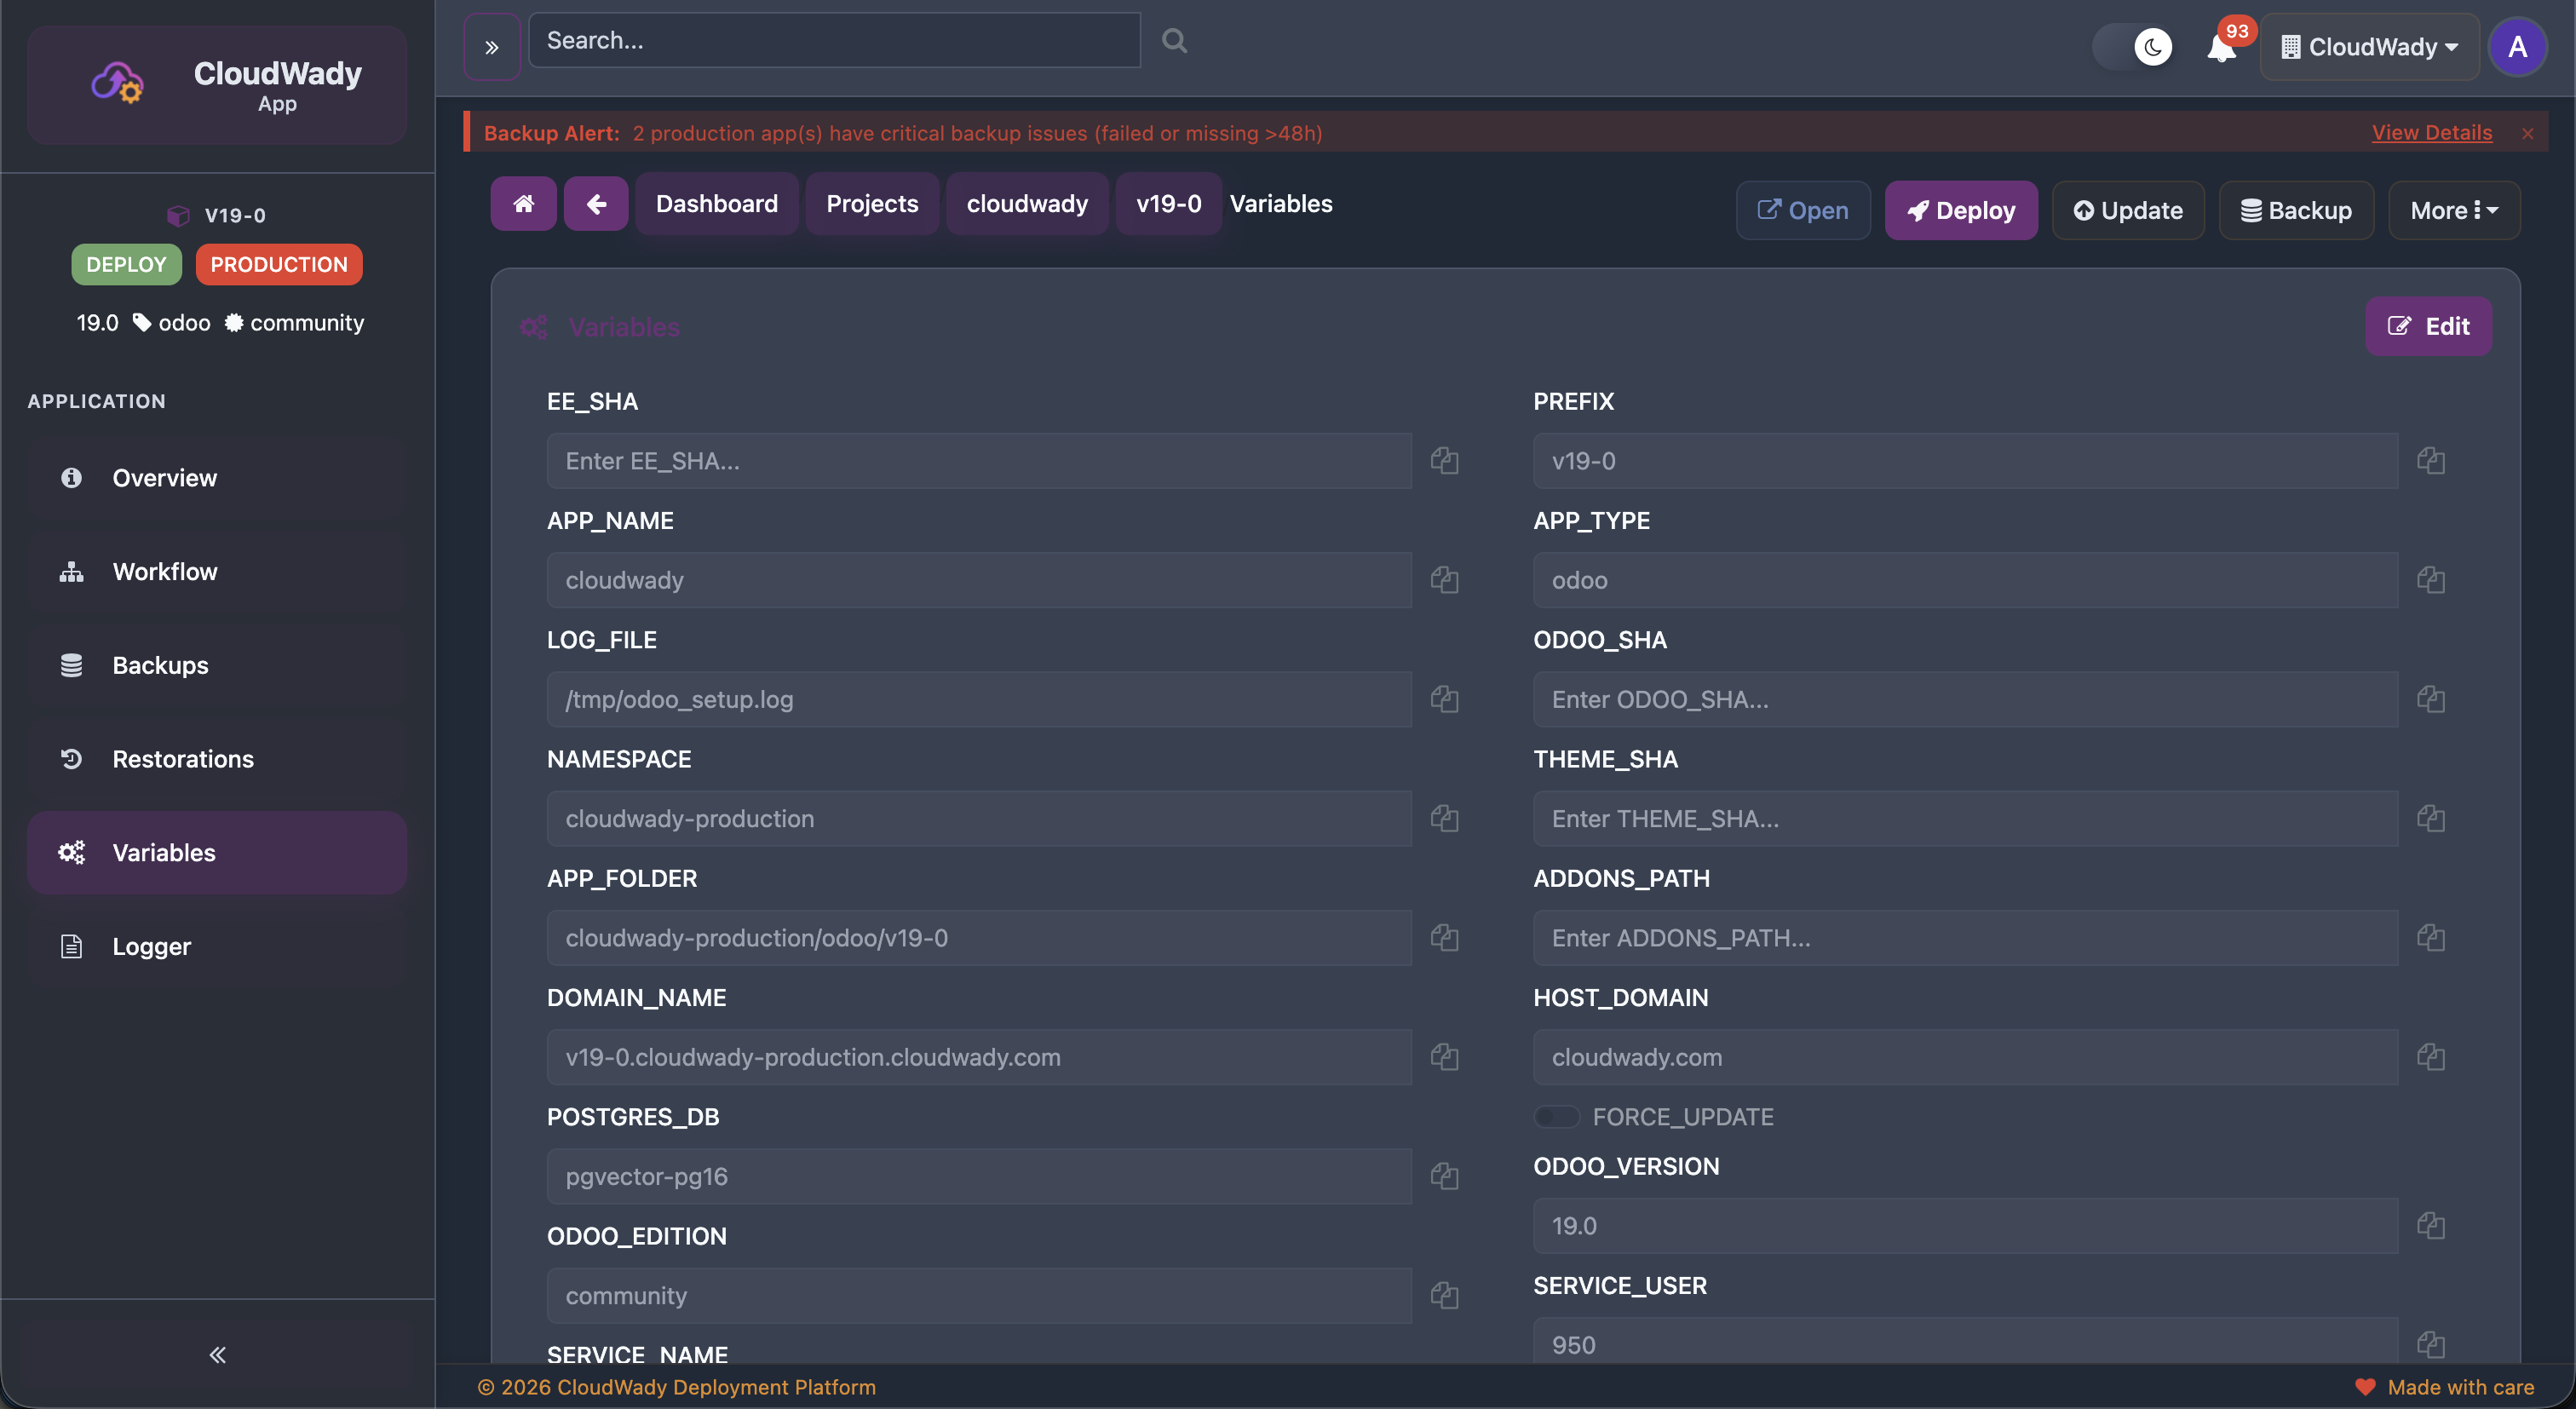This screenshot has height=1409, width=2576.
Task: Open the Logger from the sidebar
Action: tap(151, 945)
